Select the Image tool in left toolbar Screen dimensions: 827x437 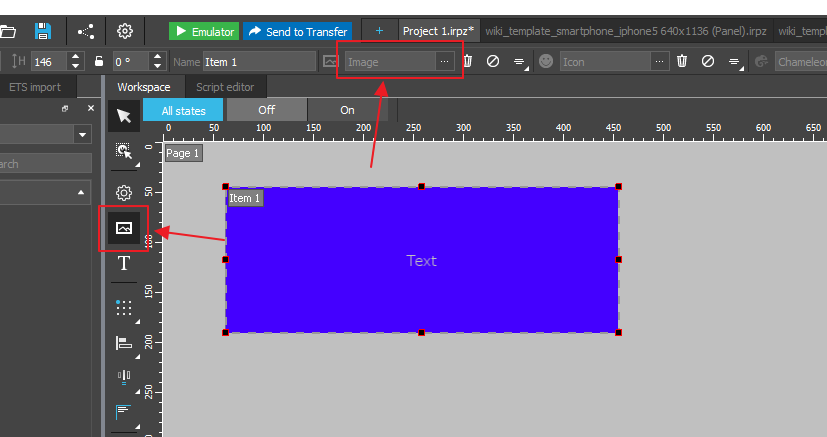pyautogui.click(x=124, y=228)
